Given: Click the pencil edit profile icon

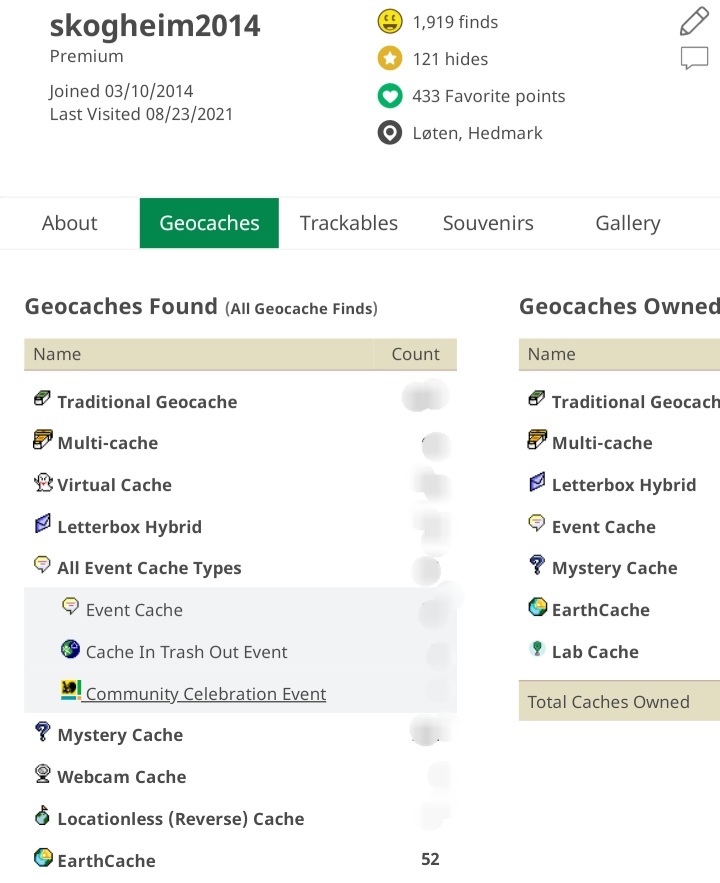Looking at the screenshot, I should pos(694,21).
